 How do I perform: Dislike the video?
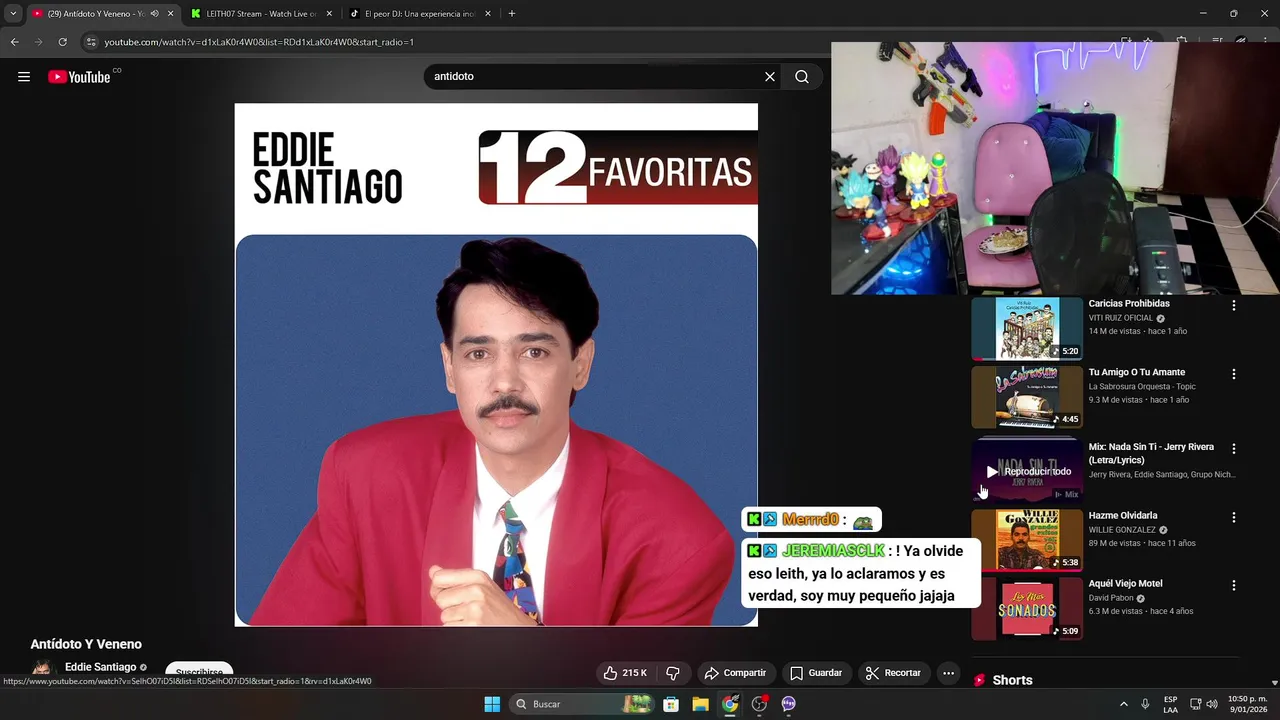coord(673,673)
